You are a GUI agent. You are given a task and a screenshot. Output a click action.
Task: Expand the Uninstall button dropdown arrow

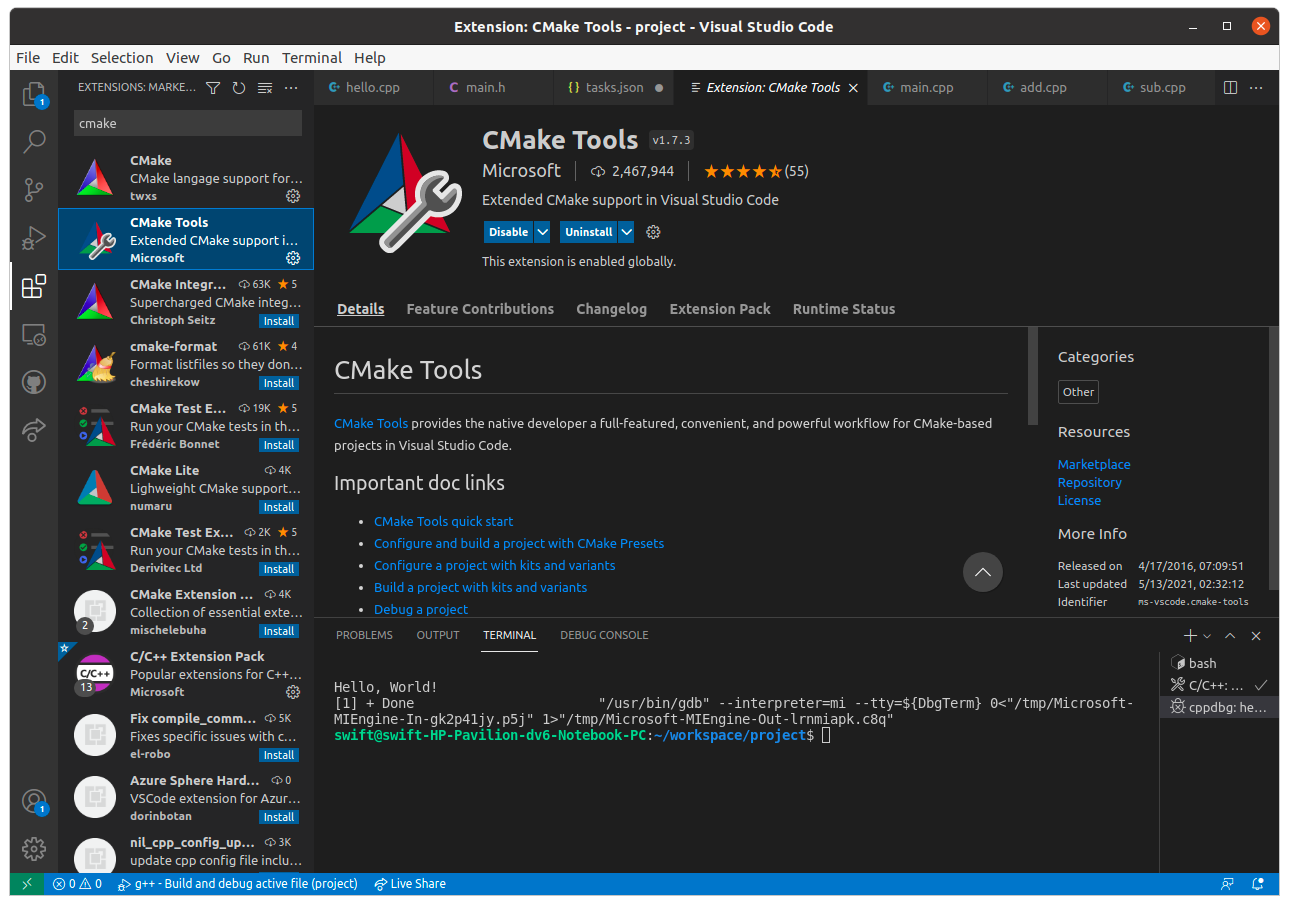626,232
